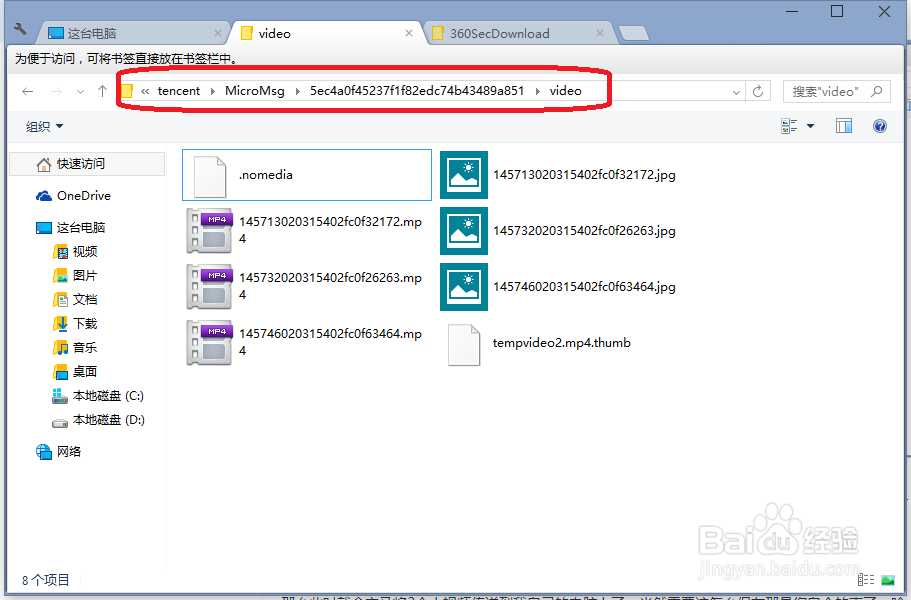The width and height of the screenshot is (911, 600).
Task: Click the search magnifier icon
Action: pos(877,91)
